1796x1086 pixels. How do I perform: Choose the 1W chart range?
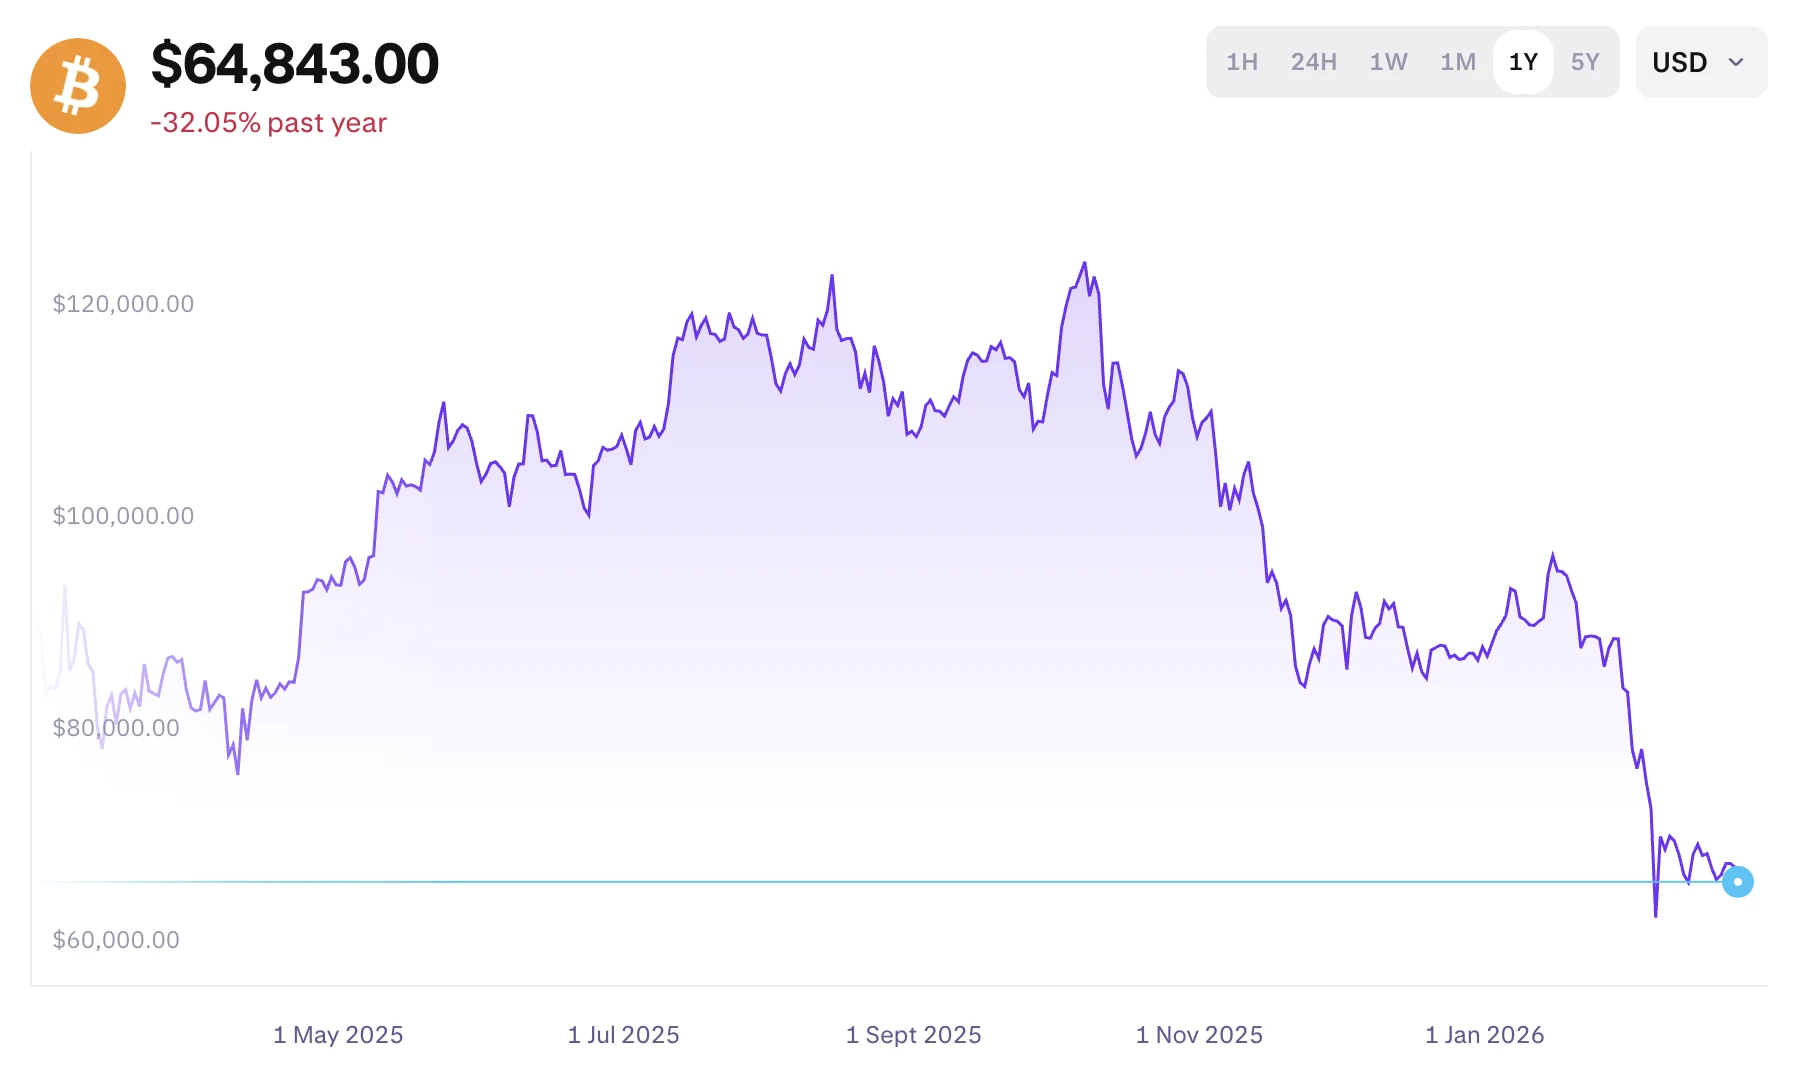[x=1388, y=62]
